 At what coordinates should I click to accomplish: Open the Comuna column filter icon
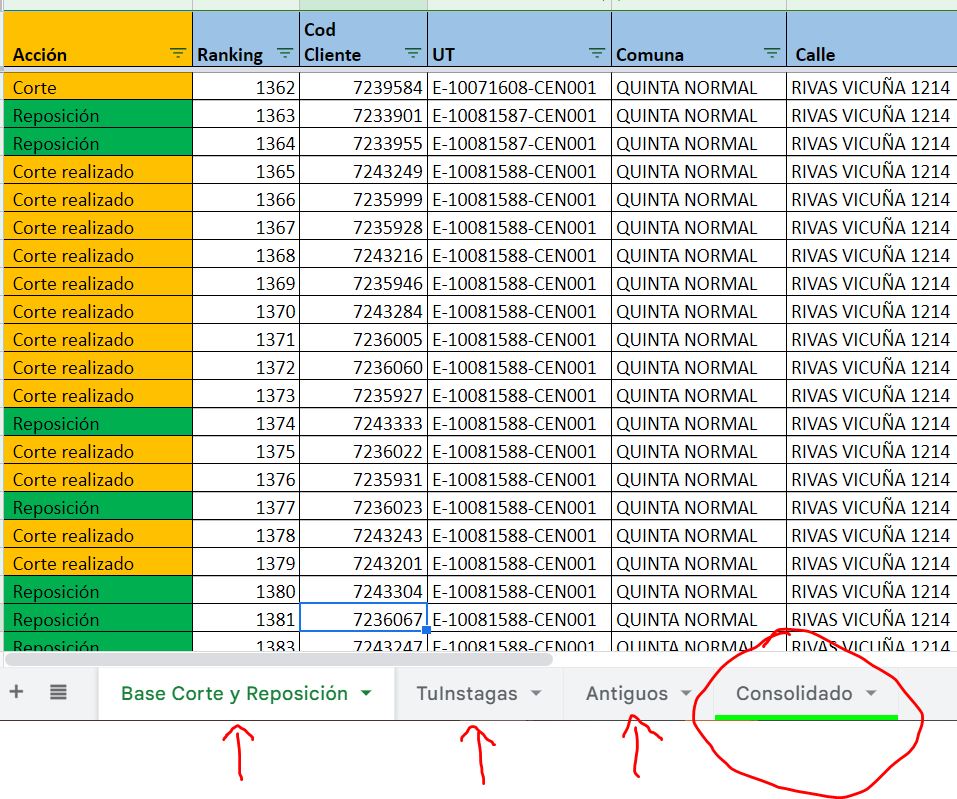click(x=772, y=54)
